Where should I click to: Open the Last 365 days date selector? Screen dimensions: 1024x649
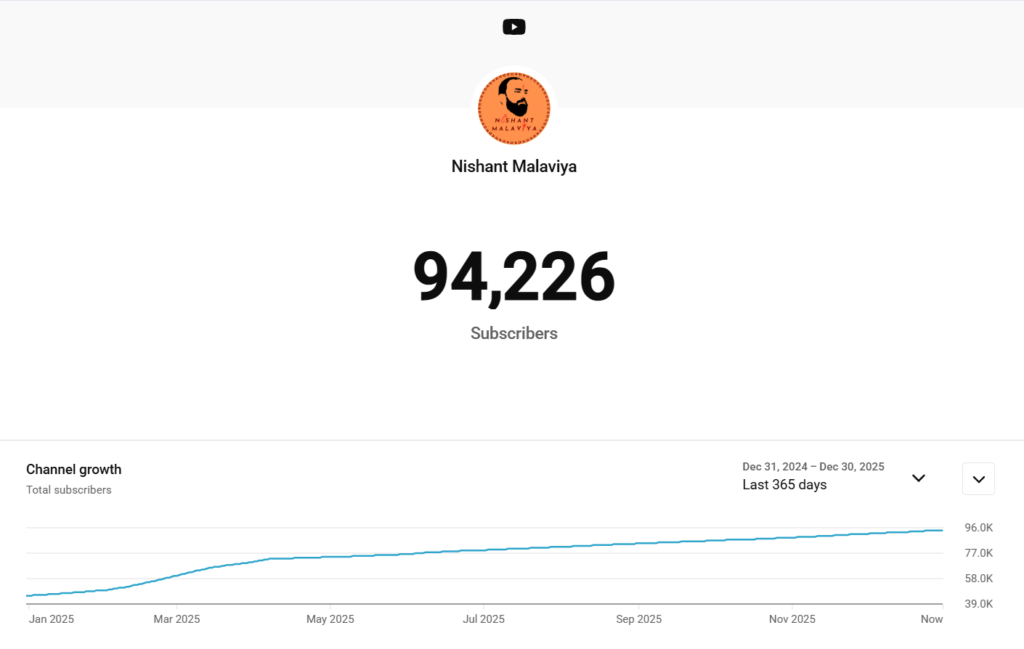[x=784, y=485]
